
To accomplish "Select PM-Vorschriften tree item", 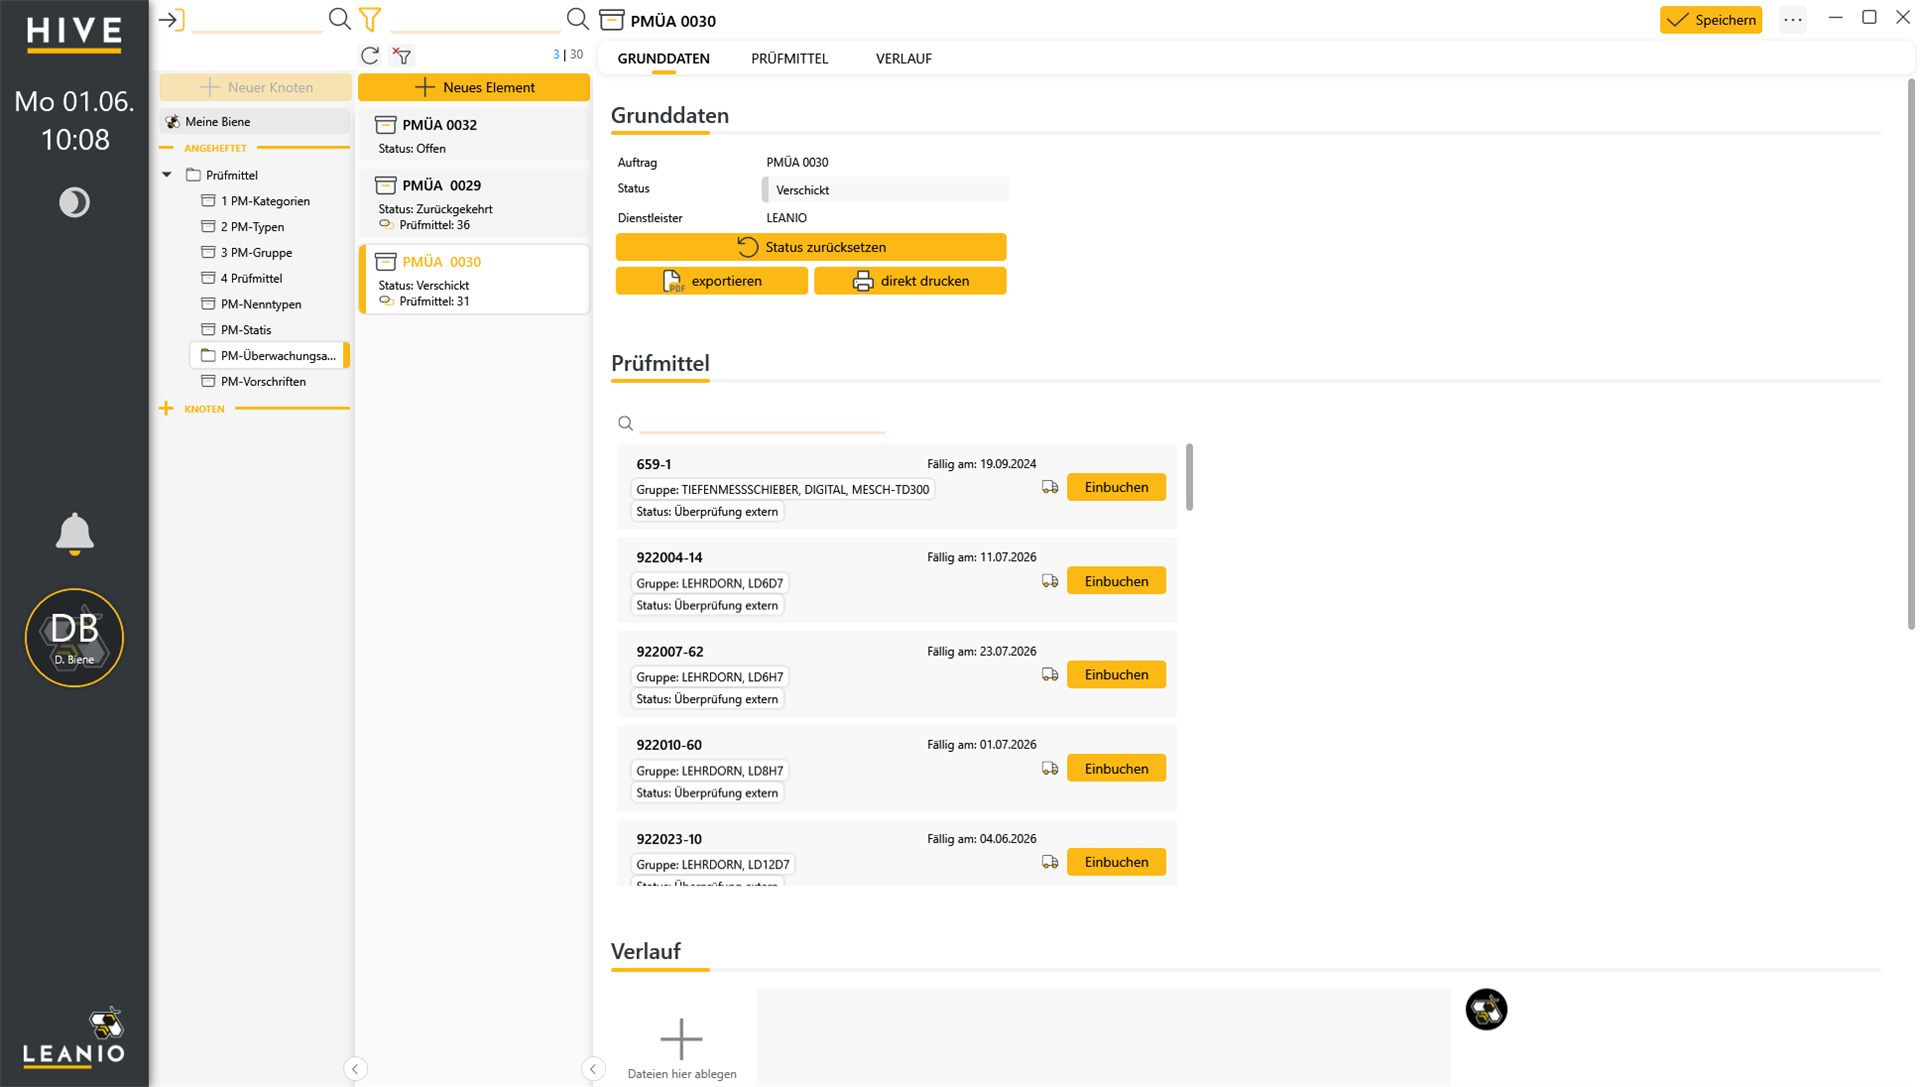I will [x=263, y=381].
